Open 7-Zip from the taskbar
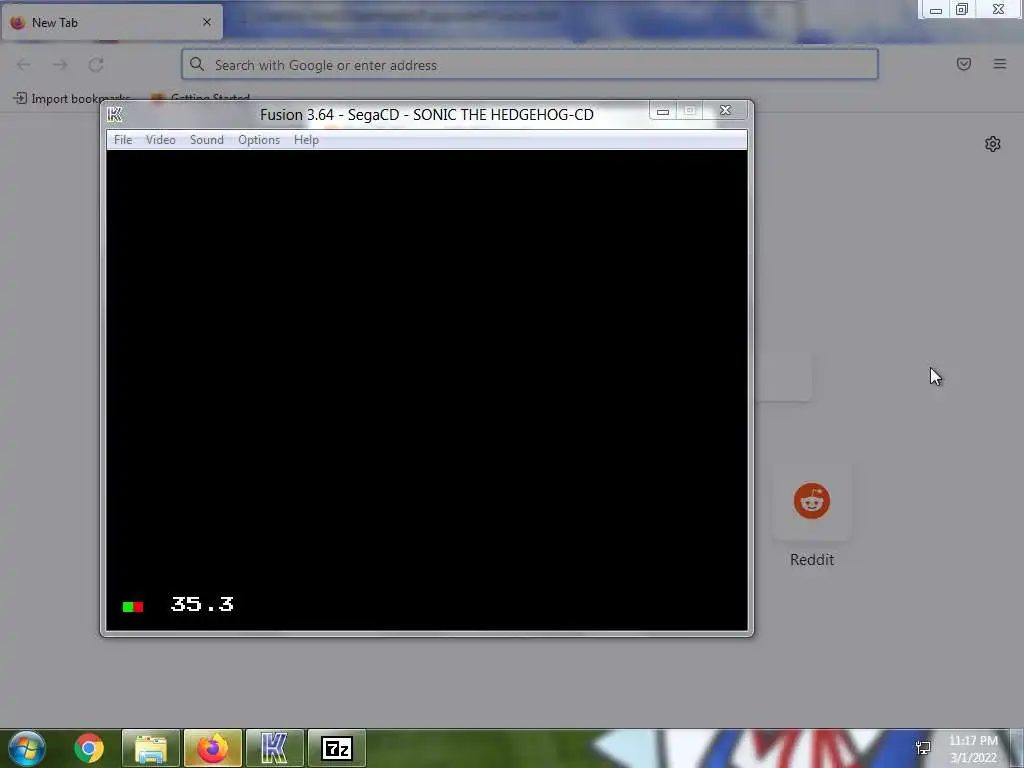This screenshot has height=768, width=1024. pyautogui.click(x=337, y=748)
